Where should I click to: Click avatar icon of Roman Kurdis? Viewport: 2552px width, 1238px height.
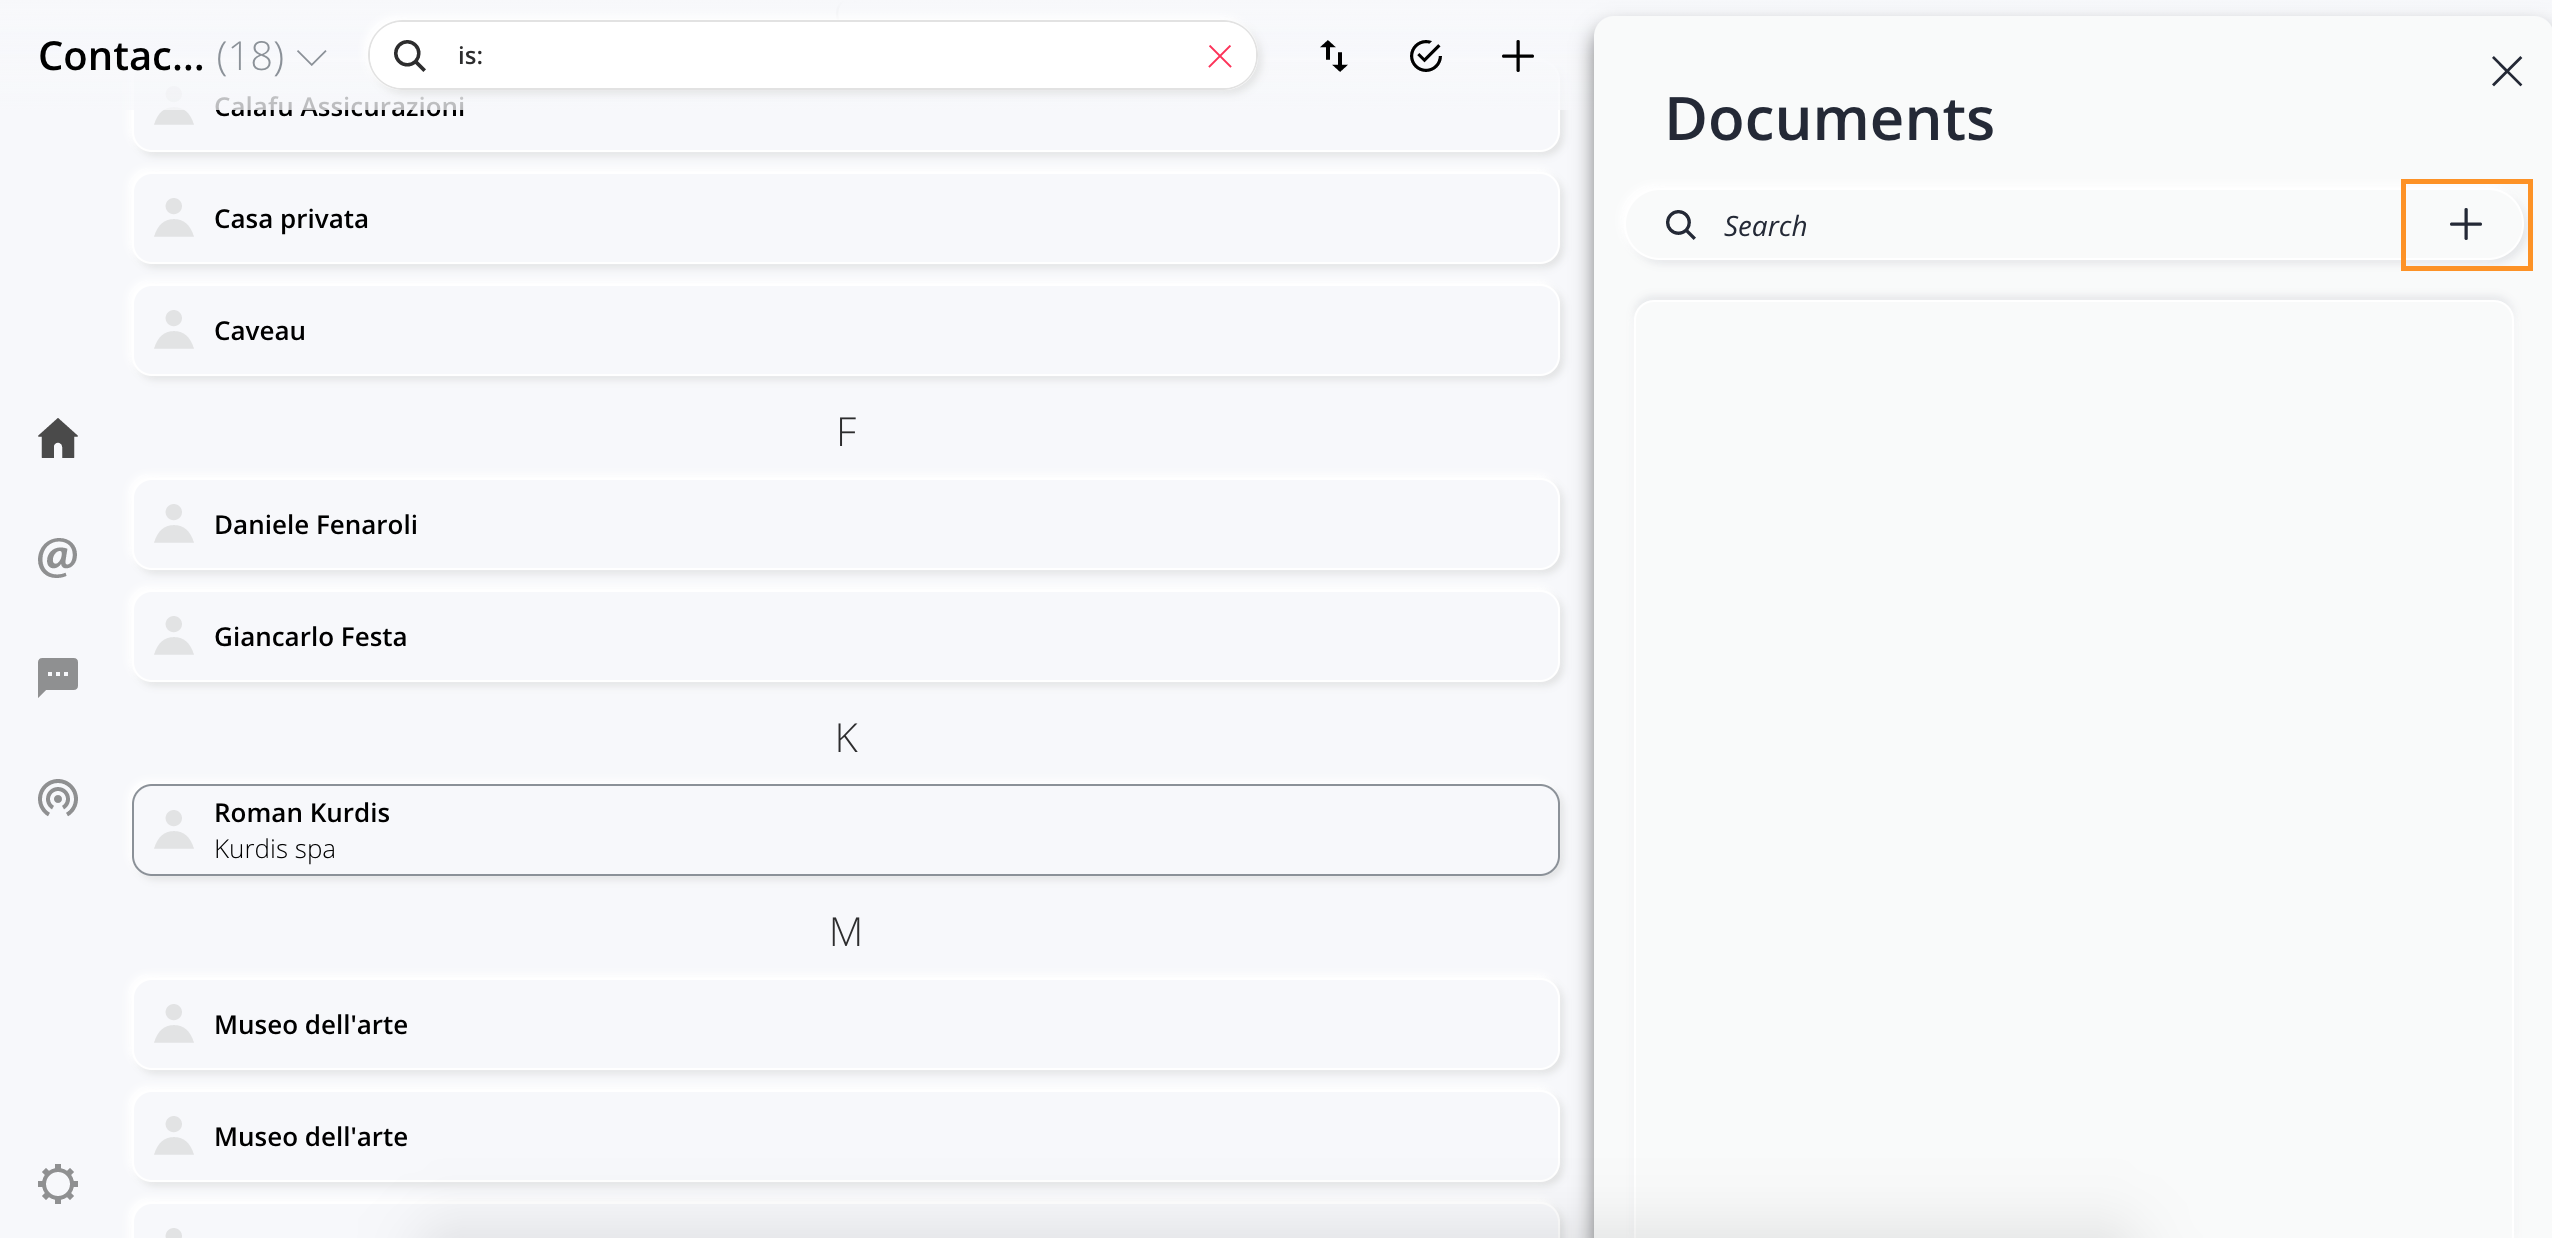[x=174, y=830]
